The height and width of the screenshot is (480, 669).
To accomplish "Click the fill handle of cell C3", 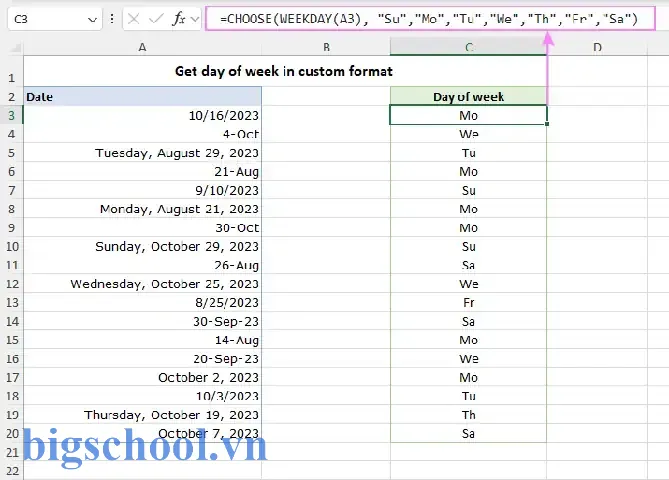I will (547, 124).
